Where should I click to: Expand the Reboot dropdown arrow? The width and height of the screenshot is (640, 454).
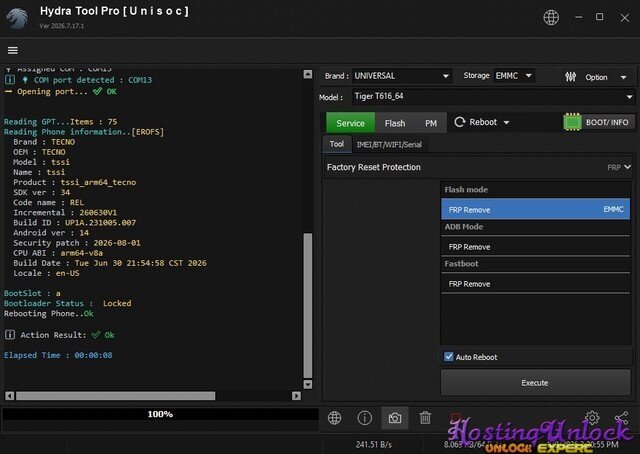point(506,122)
